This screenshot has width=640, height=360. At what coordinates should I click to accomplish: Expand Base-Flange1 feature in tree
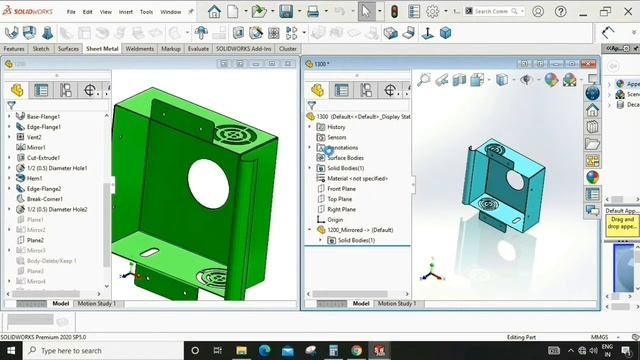[x=9, y=117]
